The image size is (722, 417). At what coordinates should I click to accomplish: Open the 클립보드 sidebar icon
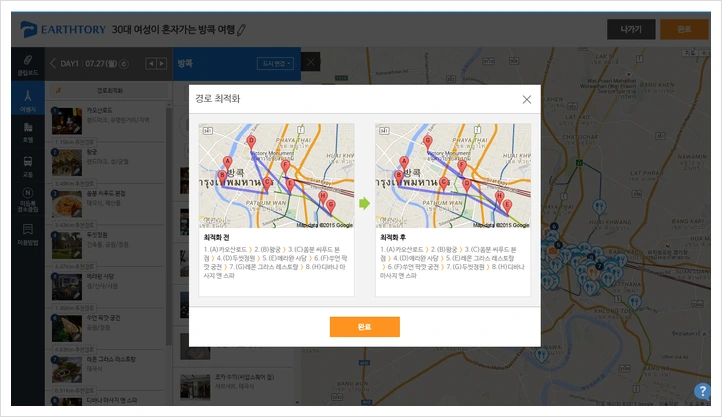coord(28,65)
